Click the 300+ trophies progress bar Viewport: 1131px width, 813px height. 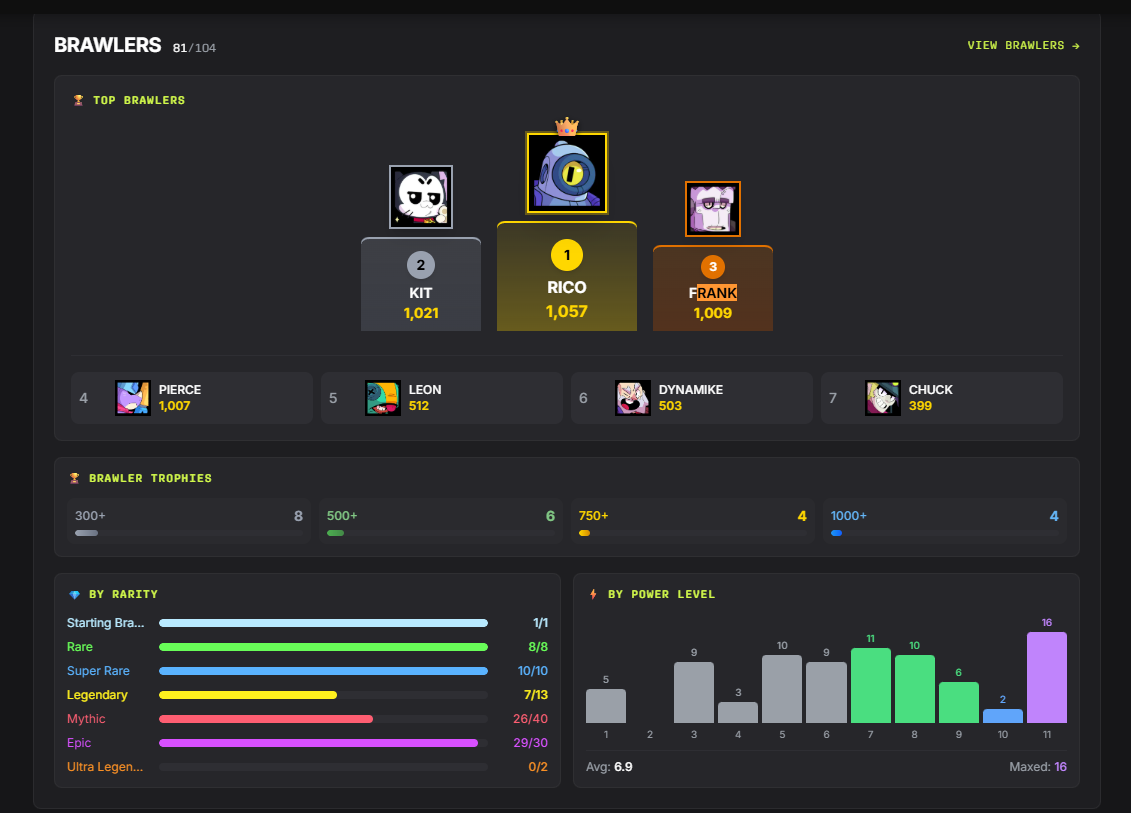click(189, 533)
